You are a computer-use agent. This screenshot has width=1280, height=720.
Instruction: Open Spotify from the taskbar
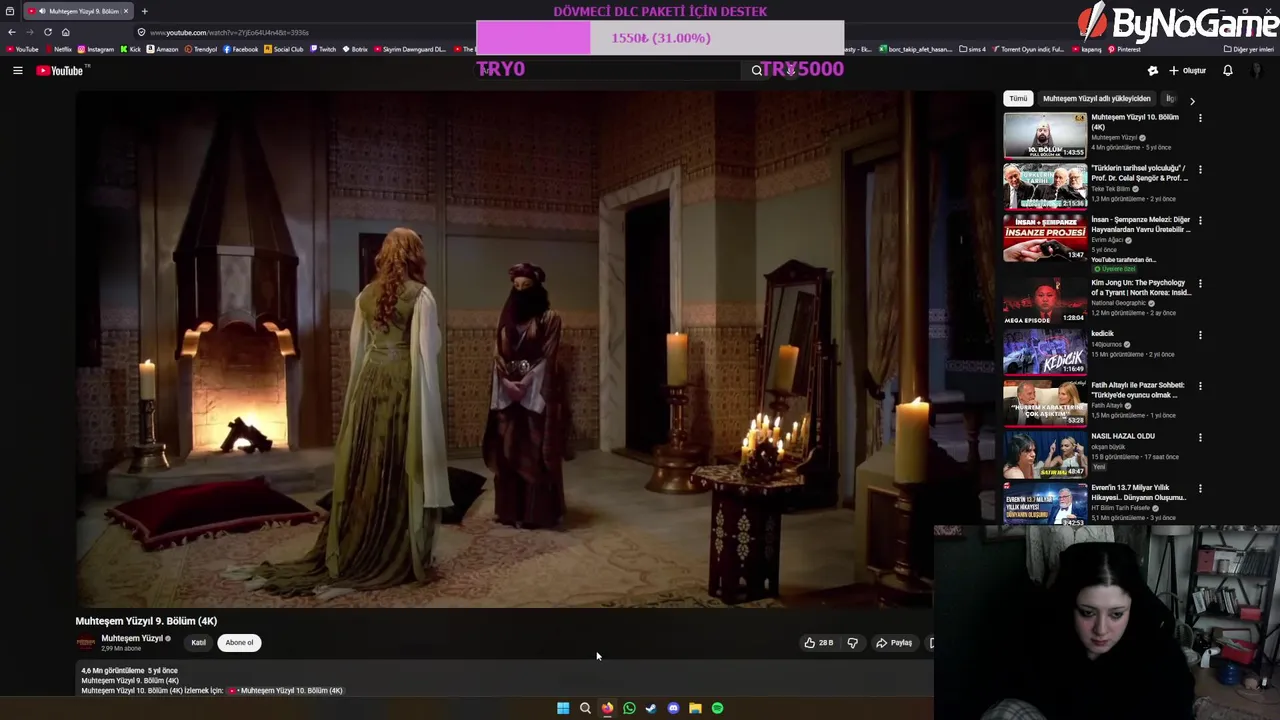pyautogui.click(x=717, y=708)
